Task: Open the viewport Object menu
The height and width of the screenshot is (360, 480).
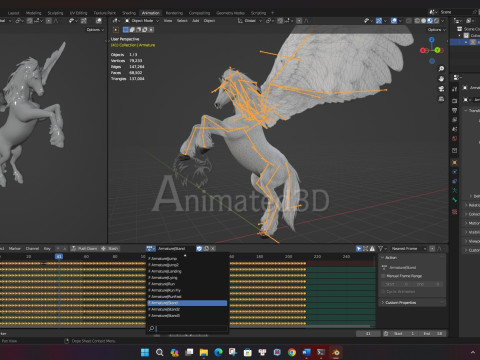Action: coord(209,21)
